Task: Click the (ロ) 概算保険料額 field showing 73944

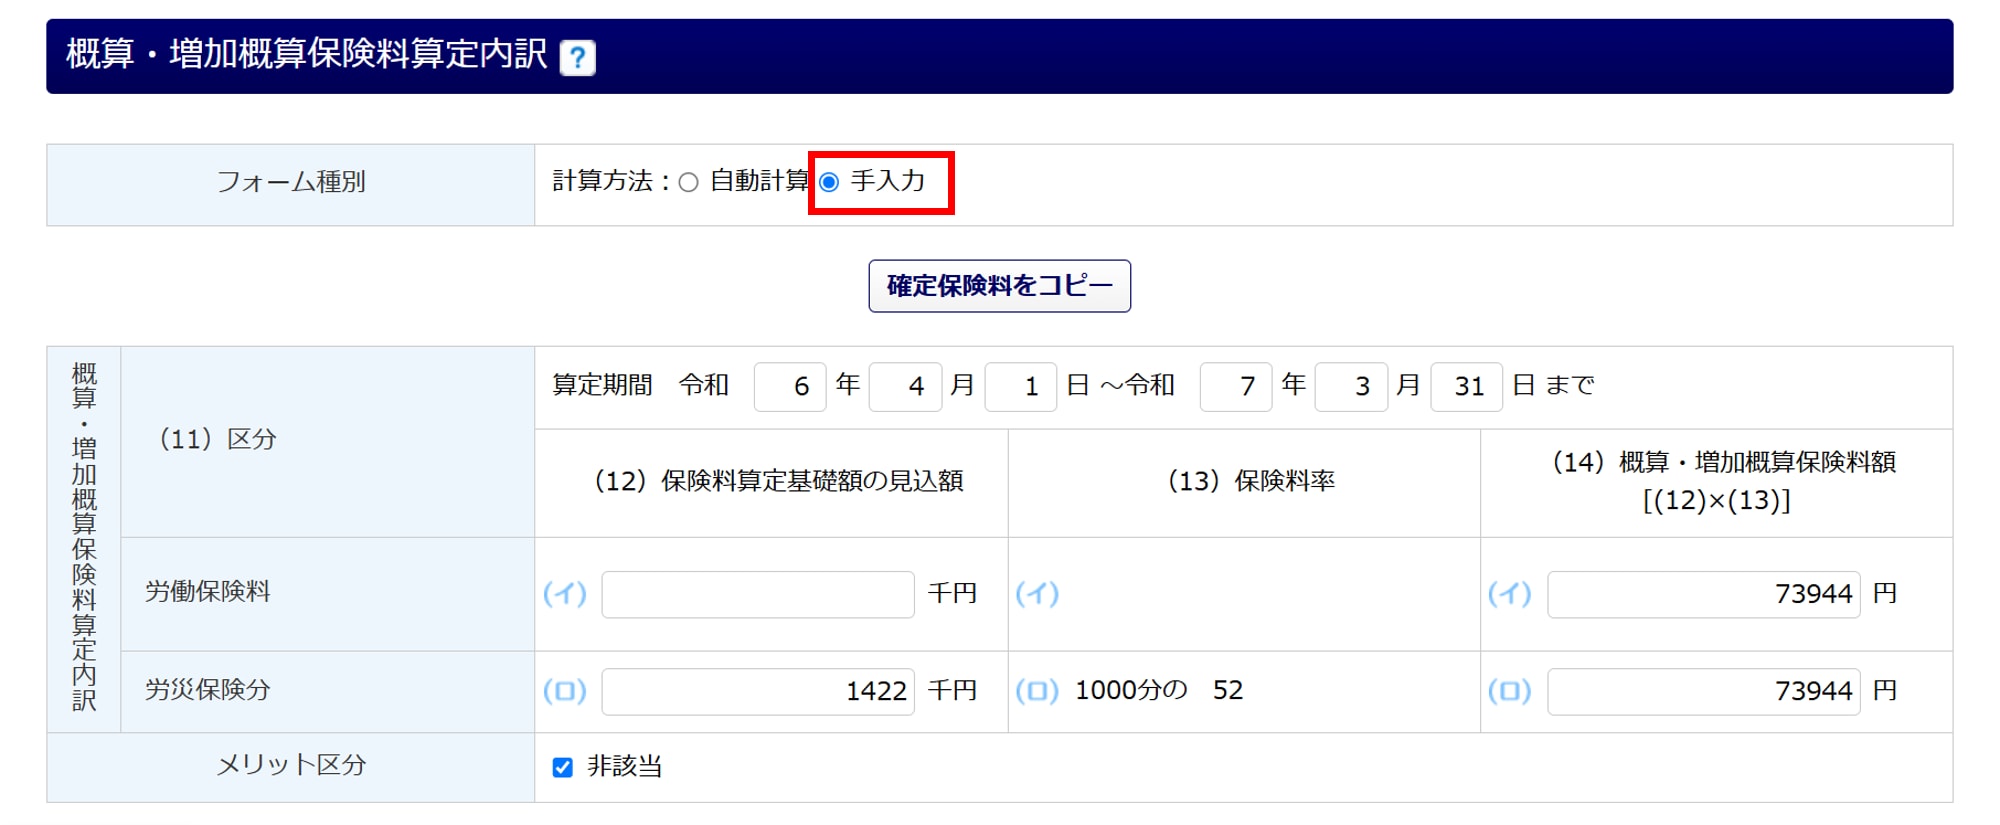Action: tap(1704, 691)
